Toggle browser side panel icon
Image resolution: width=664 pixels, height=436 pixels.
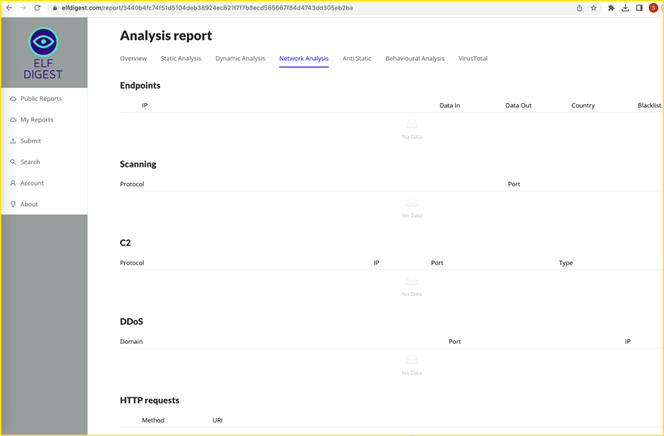639,8
